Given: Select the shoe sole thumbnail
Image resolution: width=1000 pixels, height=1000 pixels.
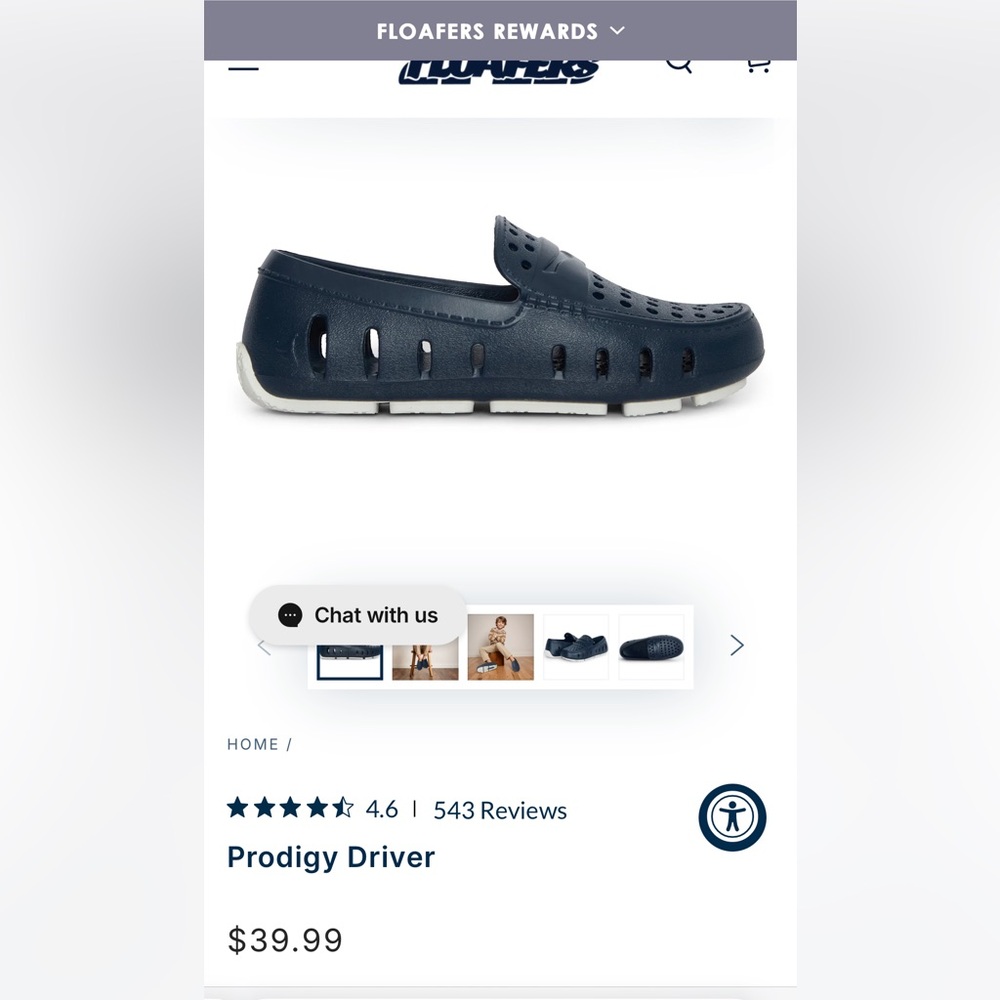Looking at the screenshot, I should tap(651, 647).
